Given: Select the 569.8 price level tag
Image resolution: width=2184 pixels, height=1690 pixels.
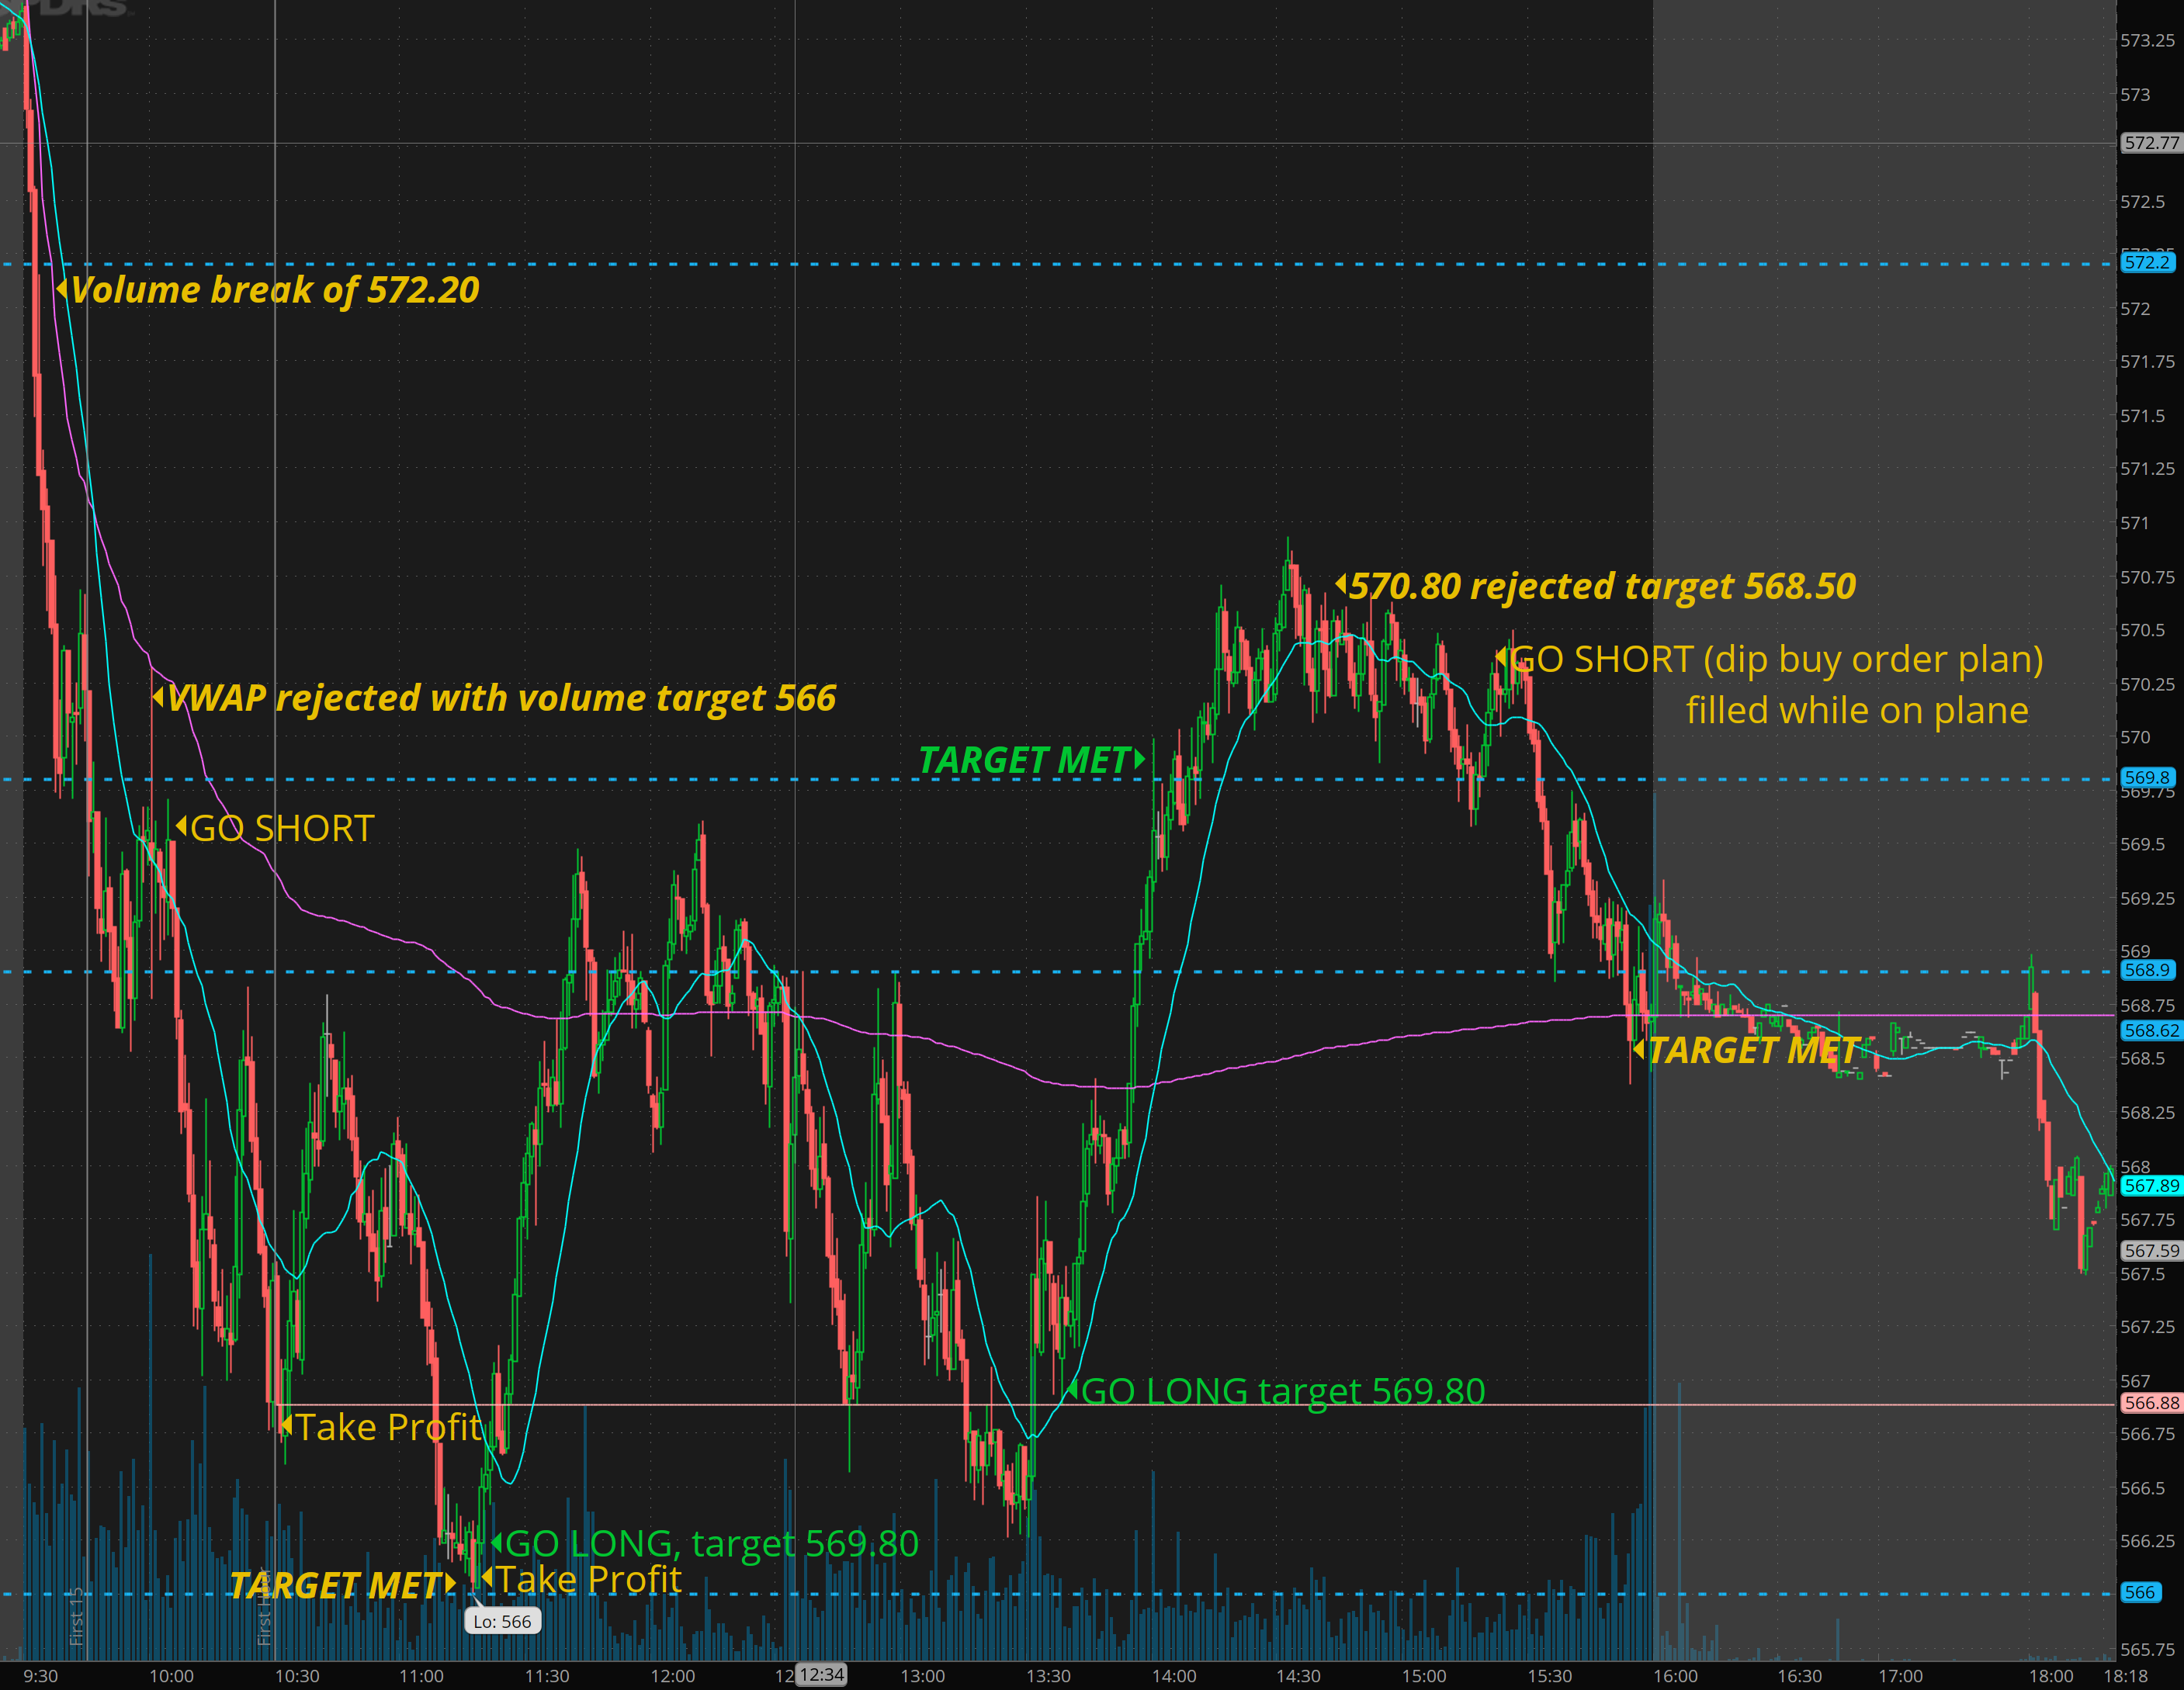Looking at the screenshot, I should coord(2147,778).
